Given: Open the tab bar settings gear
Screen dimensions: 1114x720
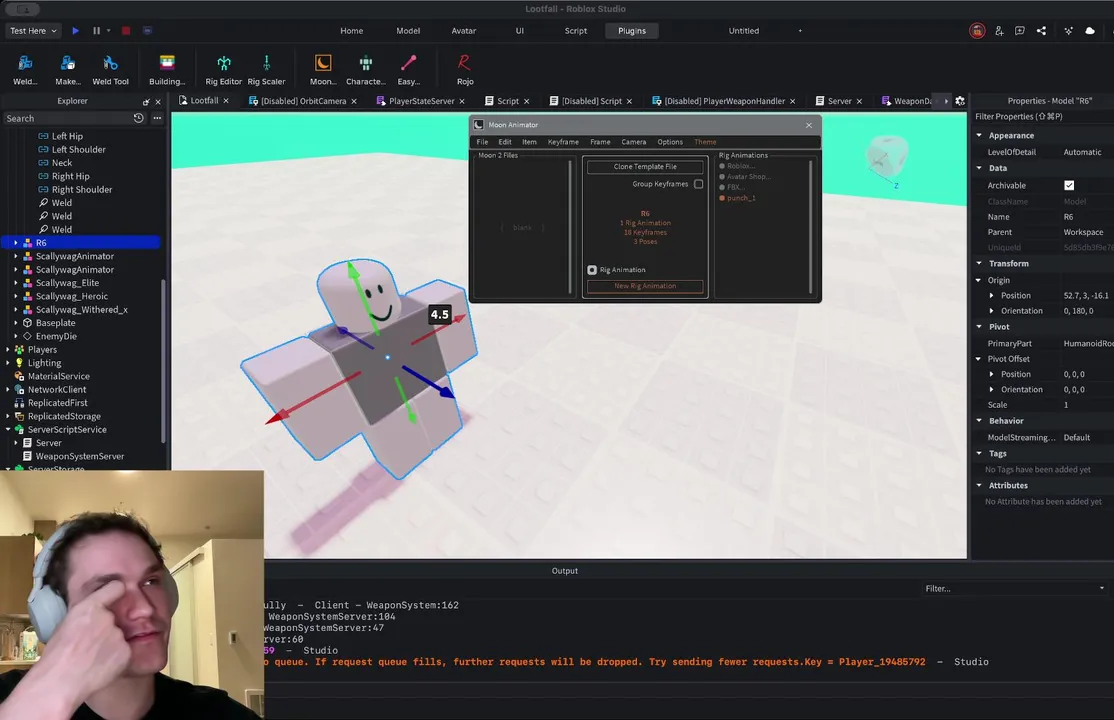Looking at the screenshot, I should pos(960,101).
